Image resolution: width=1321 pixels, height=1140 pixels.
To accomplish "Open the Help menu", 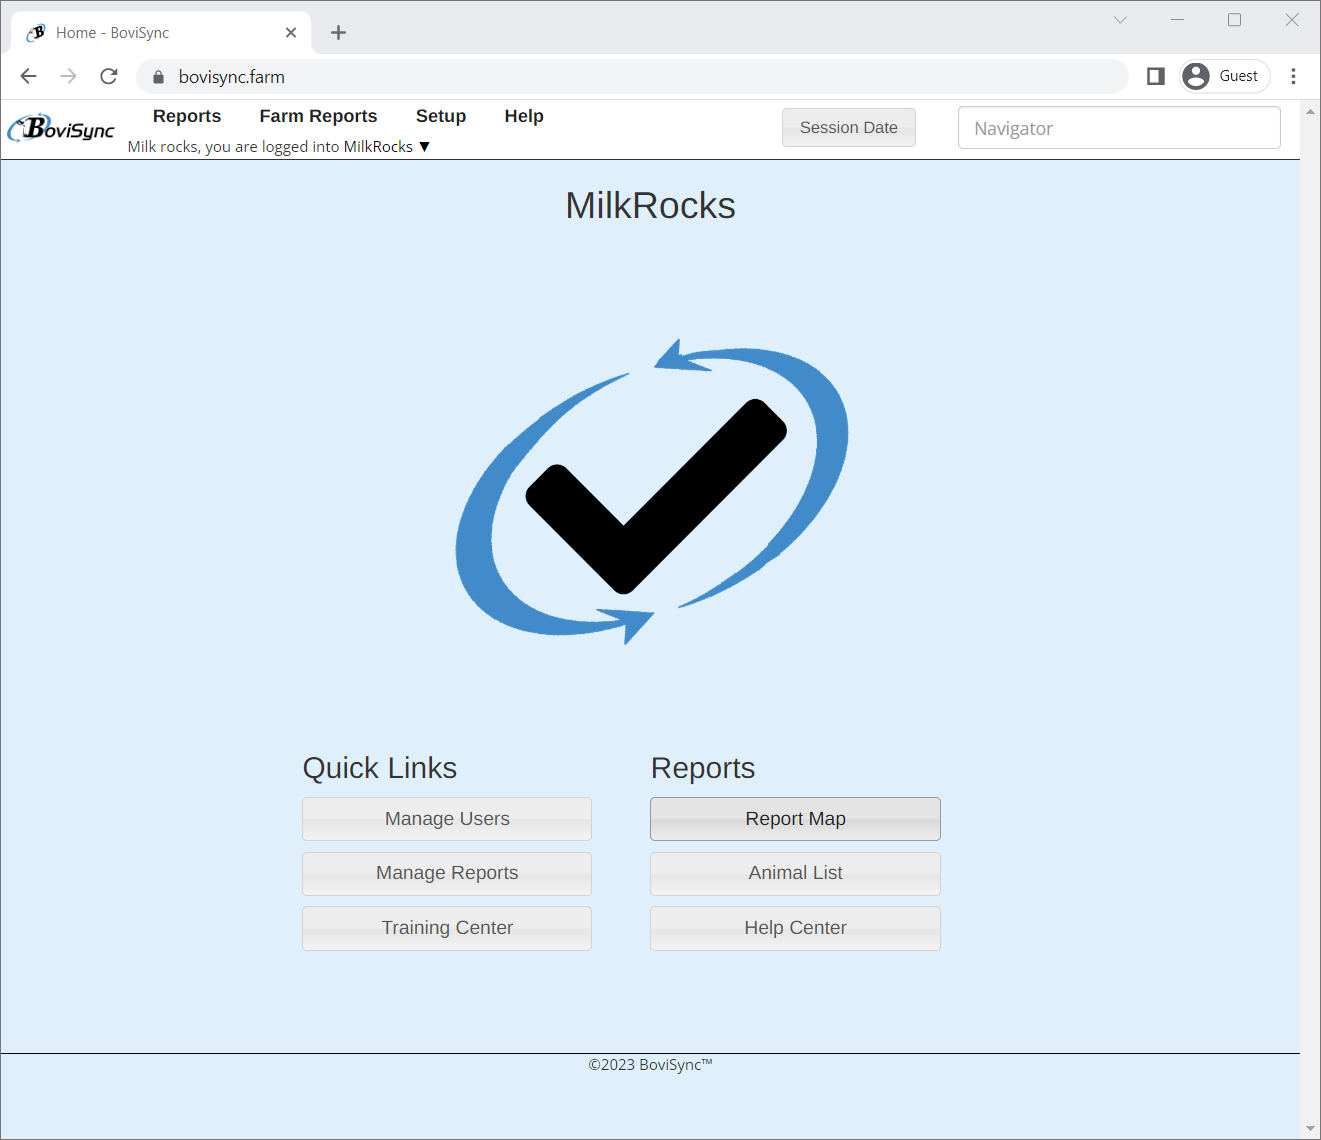I will 524,116.
